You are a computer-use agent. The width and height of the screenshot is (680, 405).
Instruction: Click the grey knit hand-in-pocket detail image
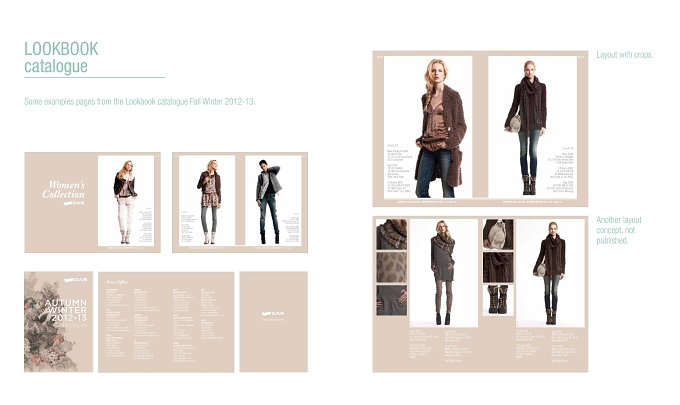click(392, 300)
